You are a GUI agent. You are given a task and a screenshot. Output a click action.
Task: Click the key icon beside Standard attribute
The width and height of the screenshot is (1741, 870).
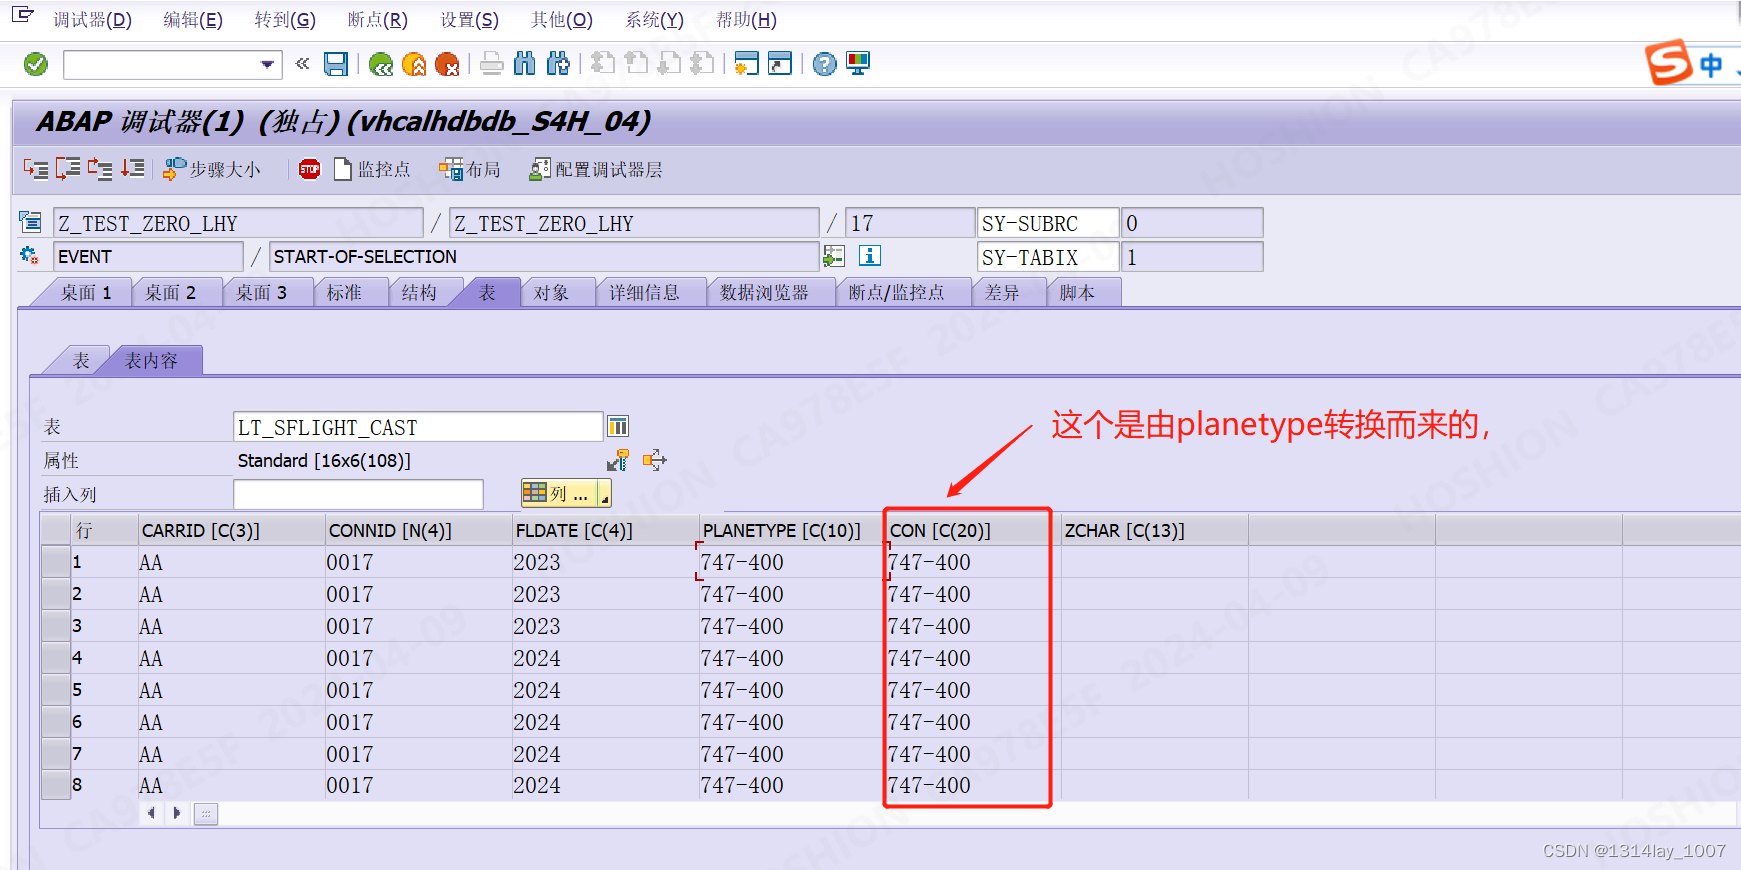tap(618, 460)
